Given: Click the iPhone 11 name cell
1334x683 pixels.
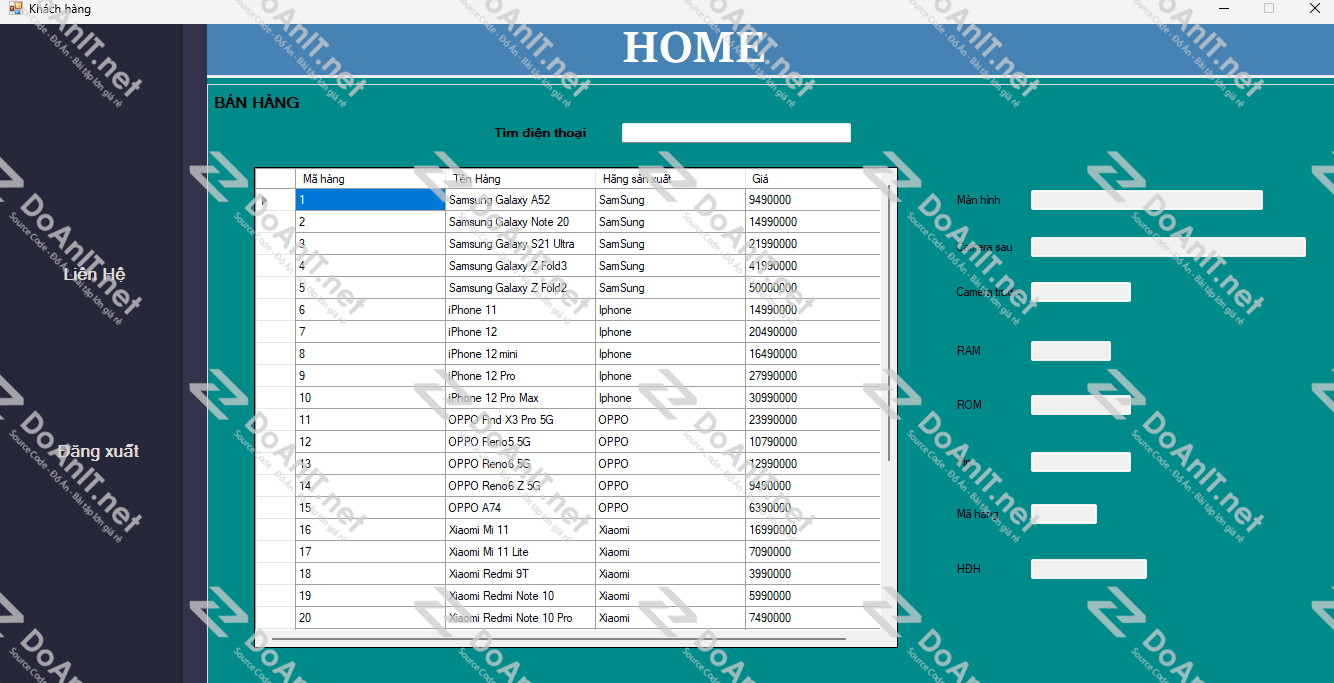Looking at the screenshot, I should (520, 310).
